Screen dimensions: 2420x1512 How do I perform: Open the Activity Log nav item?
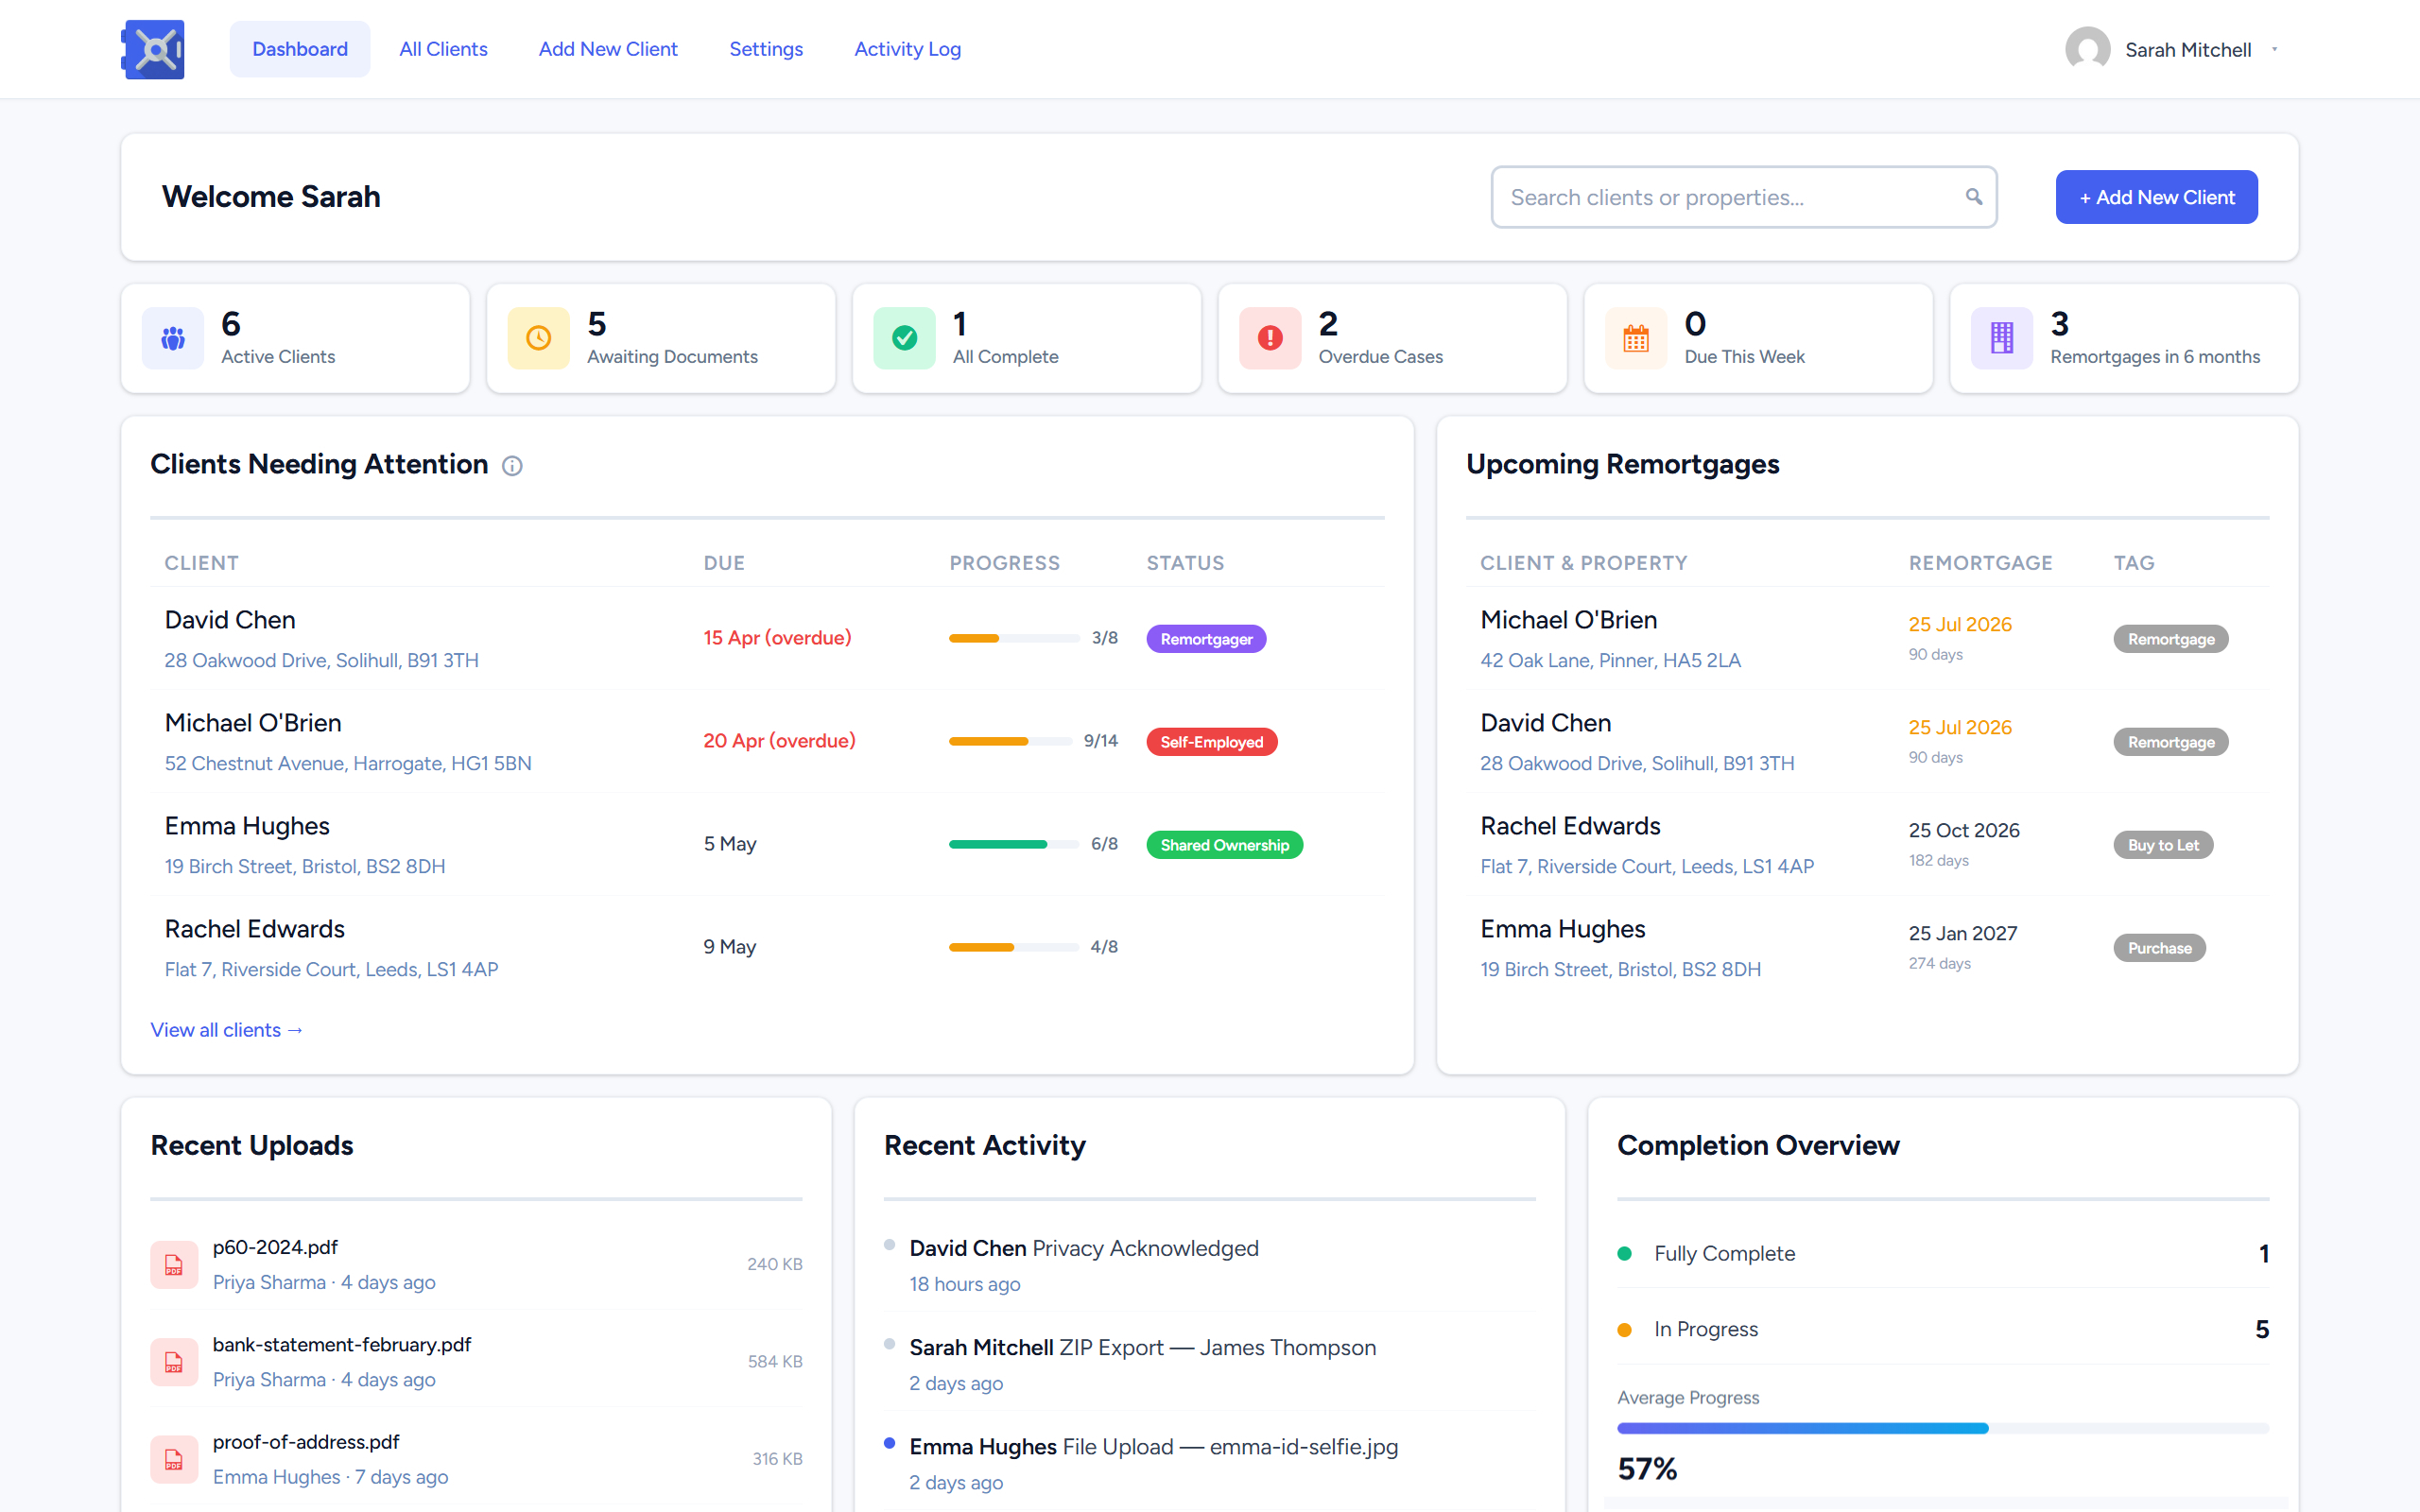pos(907,49)
